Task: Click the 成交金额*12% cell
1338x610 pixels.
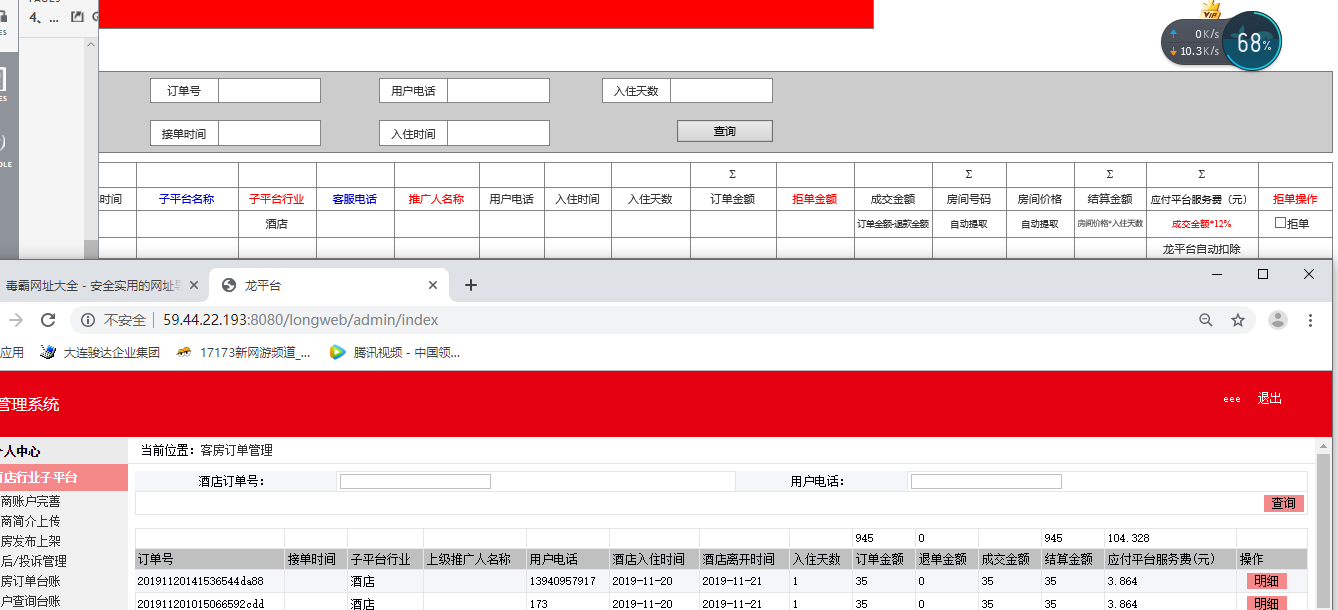Action: point(1201,224)
